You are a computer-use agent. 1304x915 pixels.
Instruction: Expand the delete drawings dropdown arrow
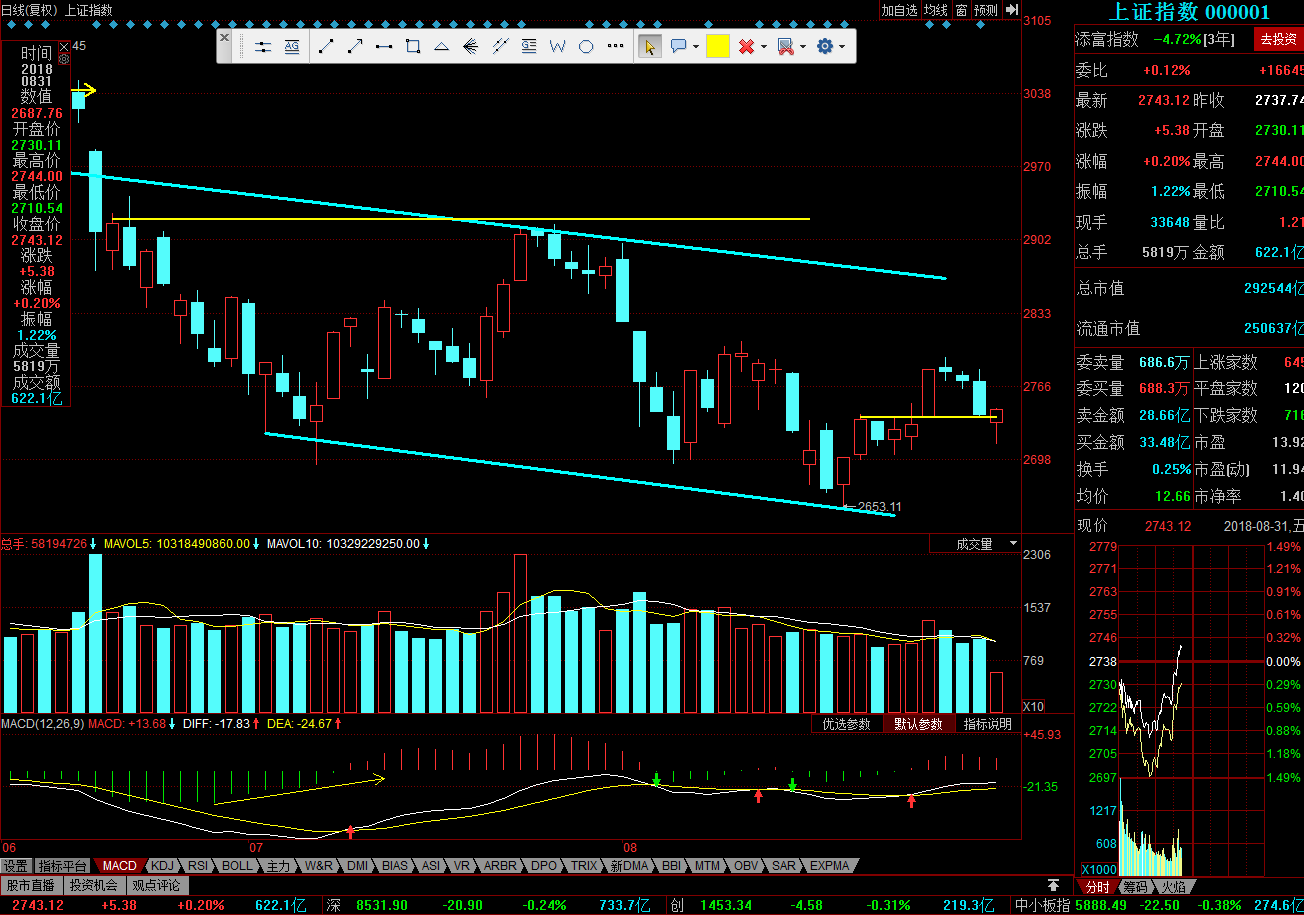coord(763,47)
